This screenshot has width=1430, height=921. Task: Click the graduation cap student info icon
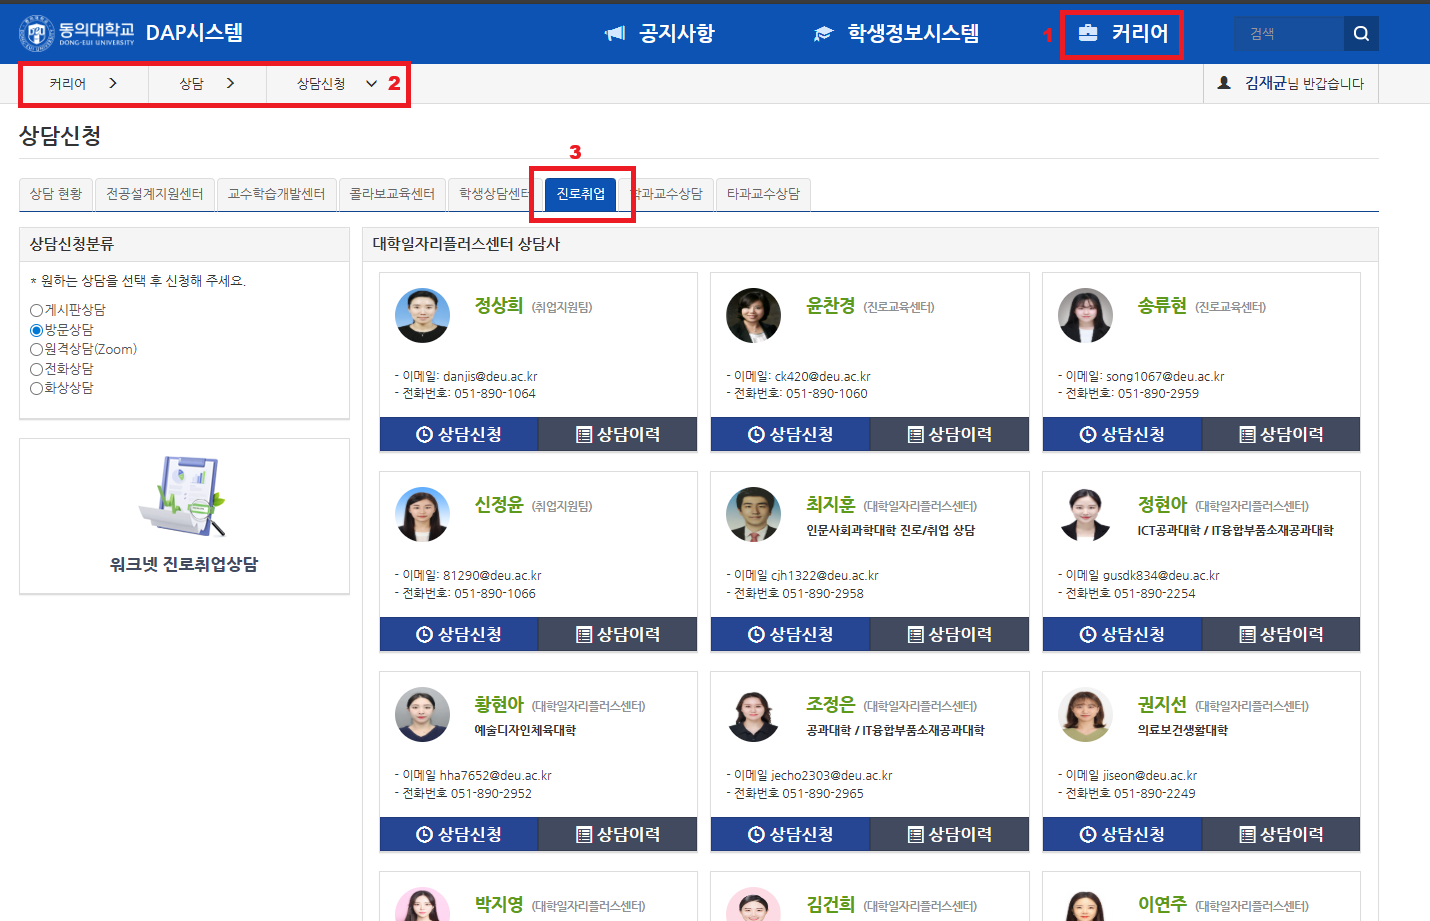point(823,34)
